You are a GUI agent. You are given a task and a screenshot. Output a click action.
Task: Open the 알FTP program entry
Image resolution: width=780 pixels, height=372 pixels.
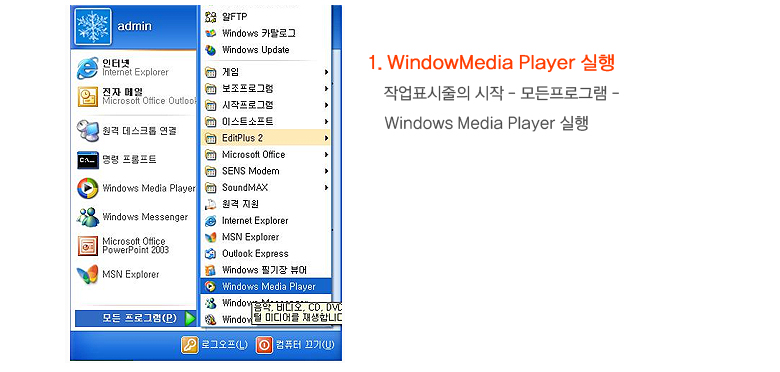coord(266,17)
